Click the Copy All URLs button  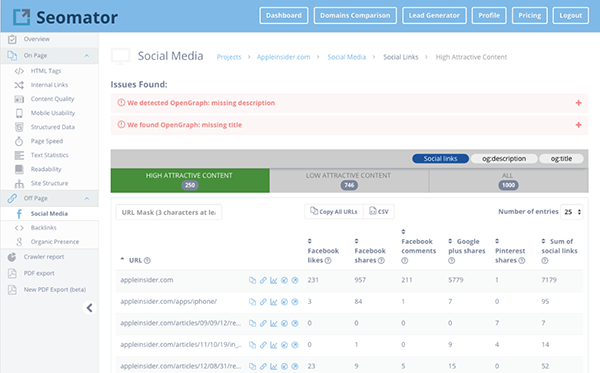[x=334, y=212]
